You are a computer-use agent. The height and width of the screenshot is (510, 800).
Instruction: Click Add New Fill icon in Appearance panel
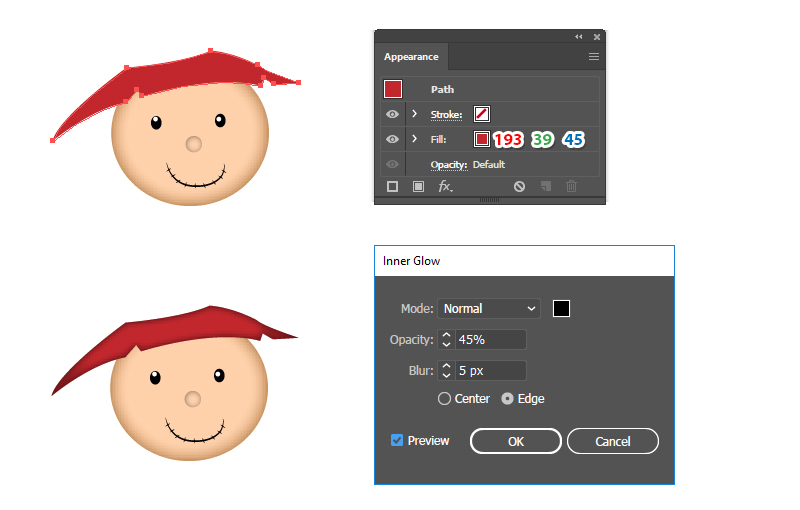(x=418, y=186)
